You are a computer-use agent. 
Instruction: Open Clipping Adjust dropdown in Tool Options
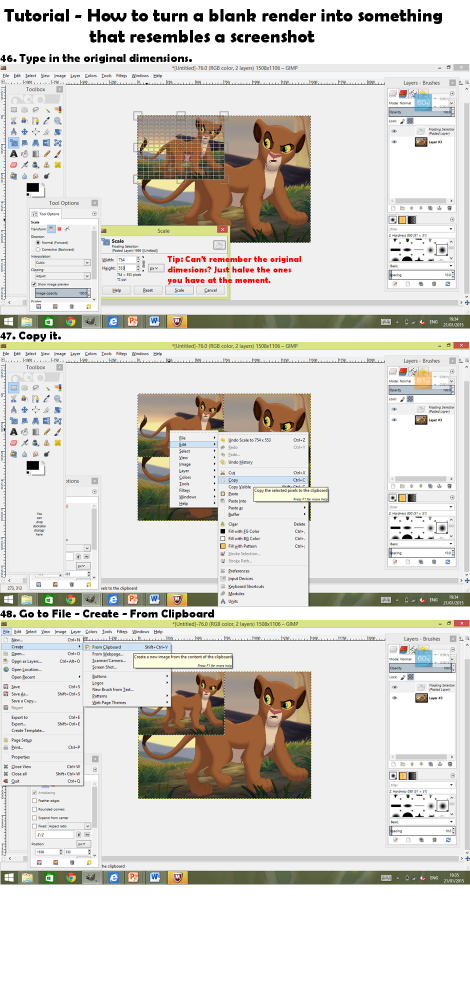pos(61,276)
